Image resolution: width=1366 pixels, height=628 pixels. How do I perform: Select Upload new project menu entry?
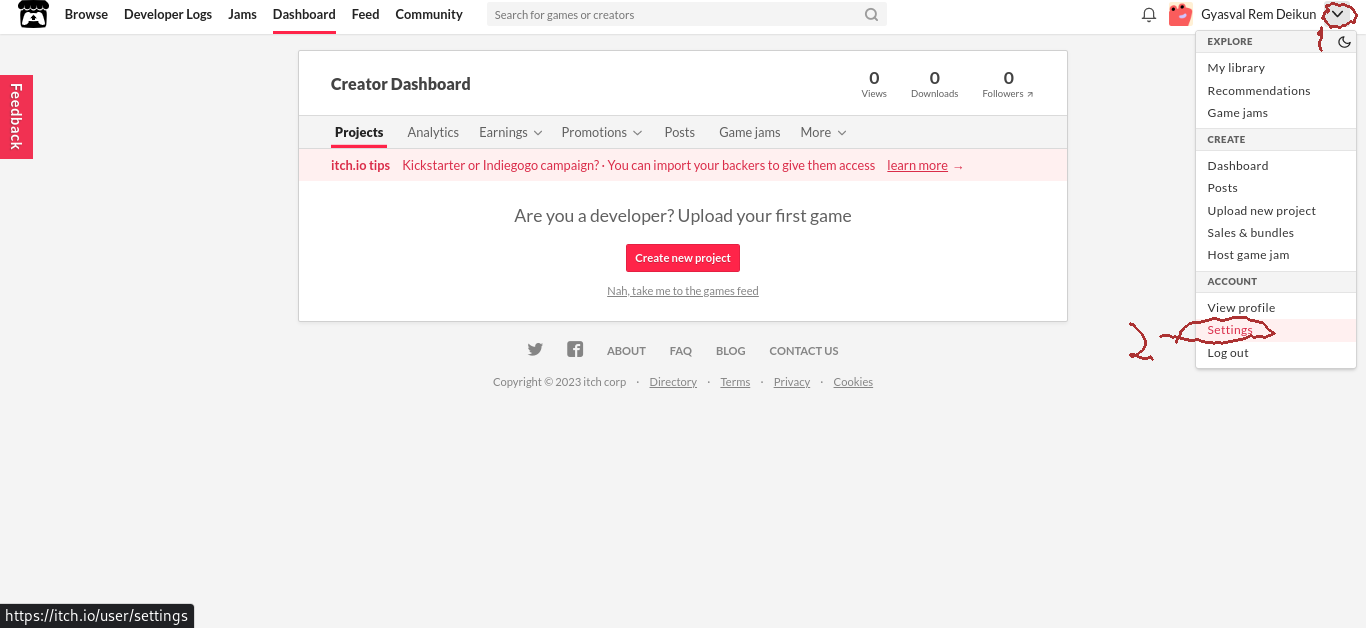coord(1262,211)
